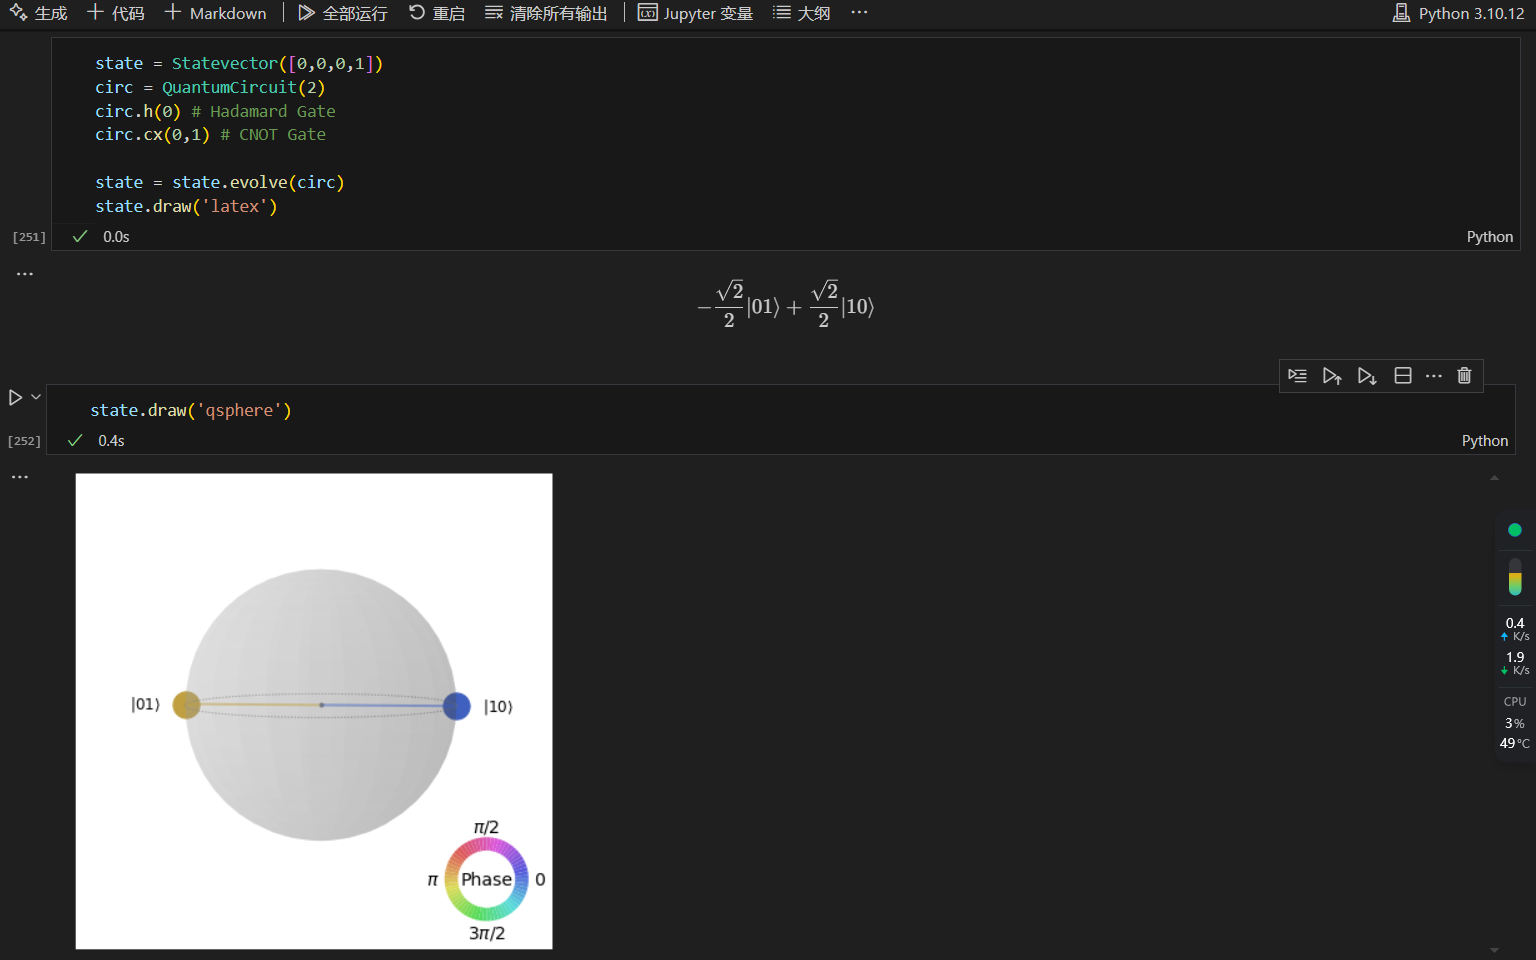The width and height of the screenshot is (1536, 960).
Task: Click the state.draw('qsphere') code line
Action: (x=191, y=411)
